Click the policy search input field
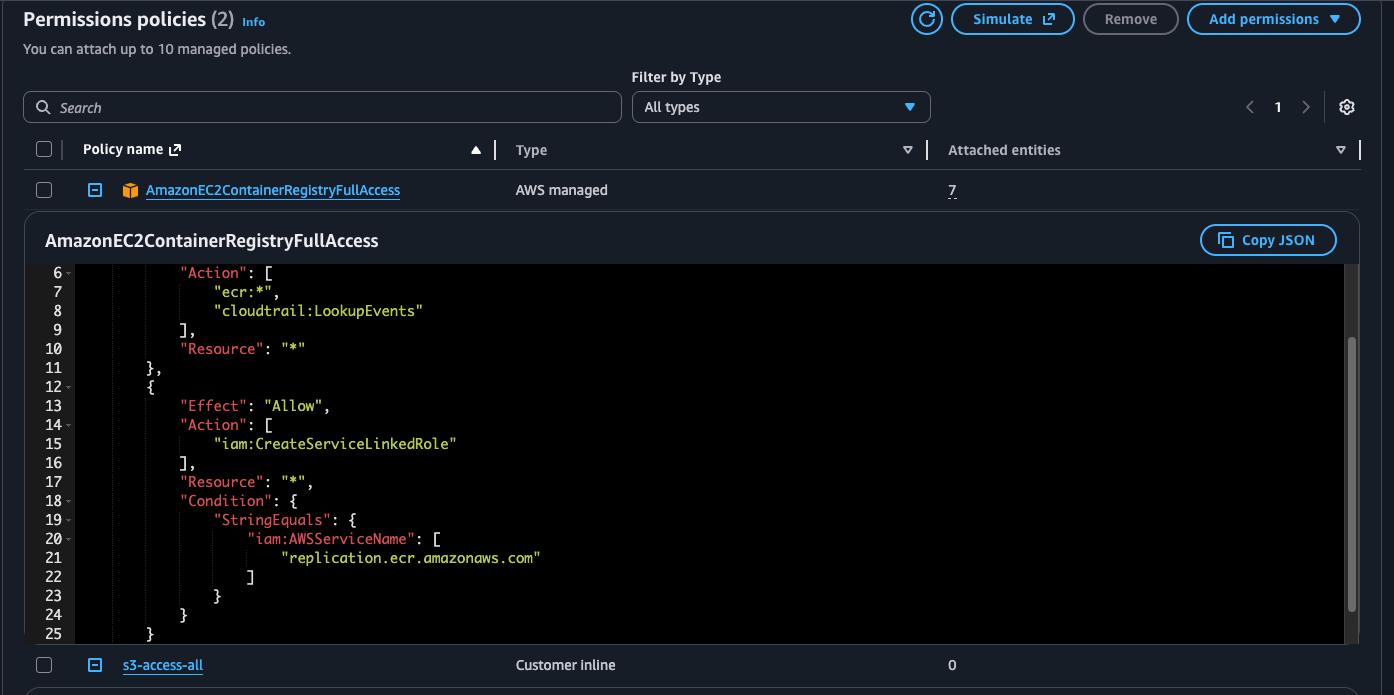The height and width of the screenshot is (695, 1394). pos(322,107)
